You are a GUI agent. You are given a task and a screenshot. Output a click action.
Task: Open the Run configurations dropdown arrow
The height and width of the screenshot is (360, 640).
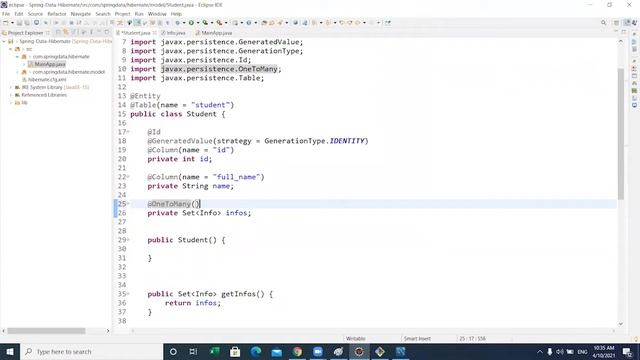click(198, 23)
